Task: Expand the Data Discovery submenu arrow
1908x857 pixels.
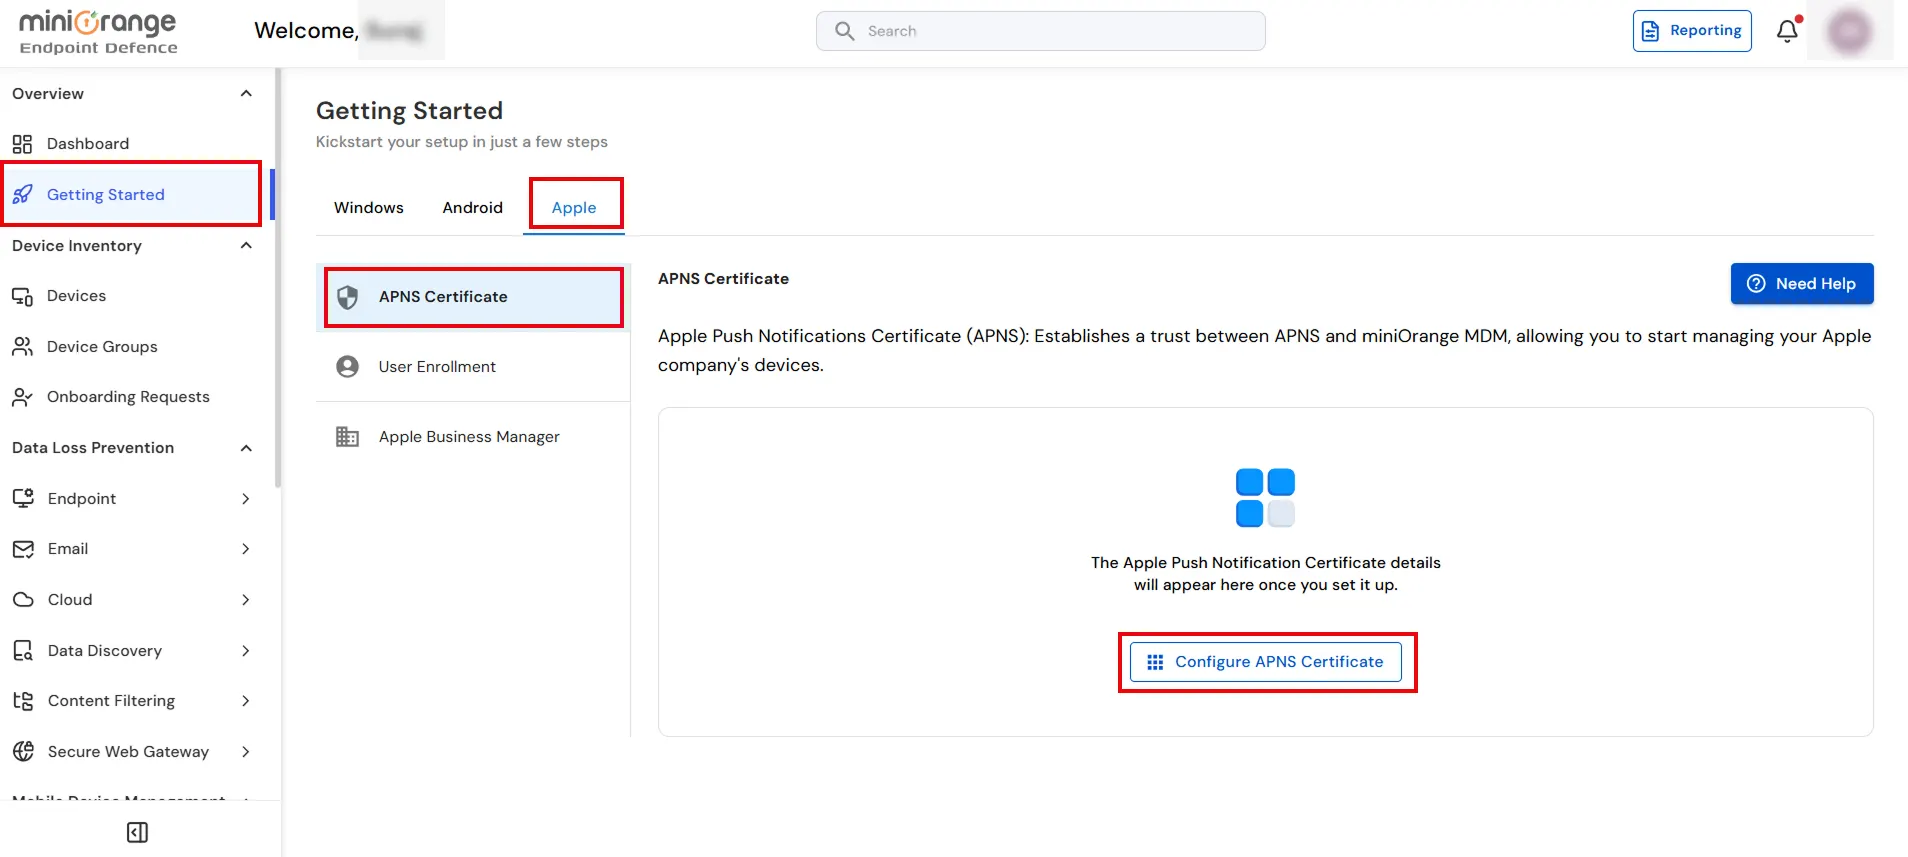Action: [x=246, y=651]
